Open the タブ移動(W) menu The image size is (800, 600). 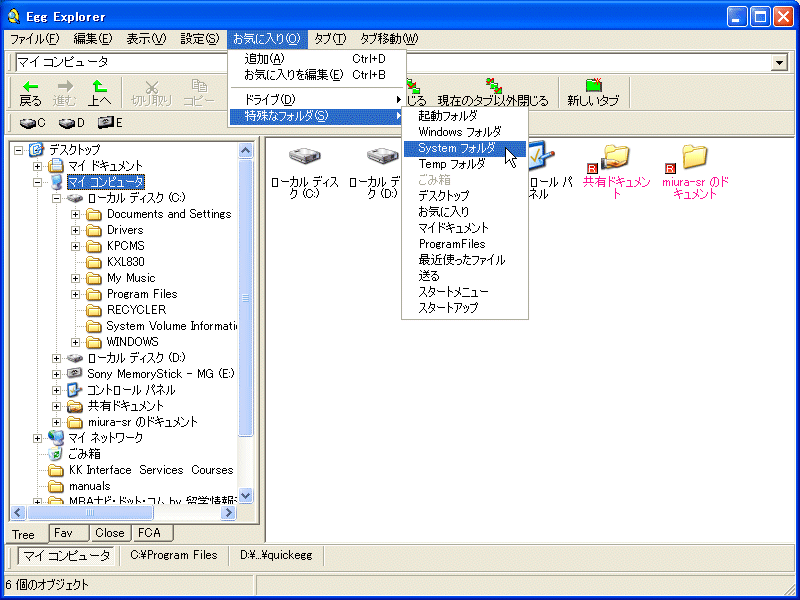point(389,39)
